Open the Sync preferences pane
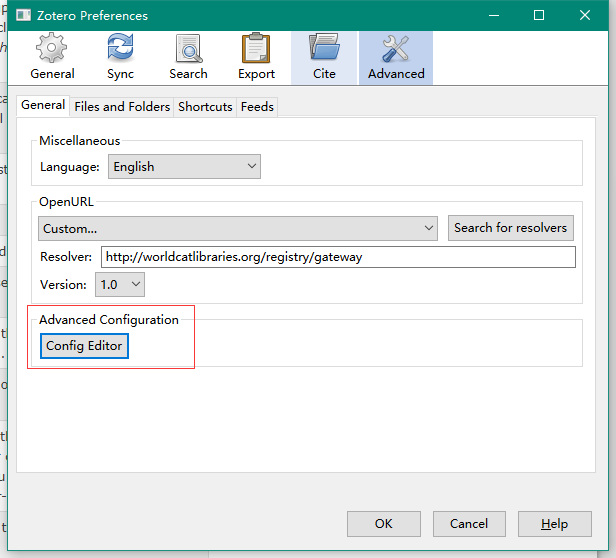The height and width of the screenshot is (558, 616). pyautogui.click(x=120, y=57)
